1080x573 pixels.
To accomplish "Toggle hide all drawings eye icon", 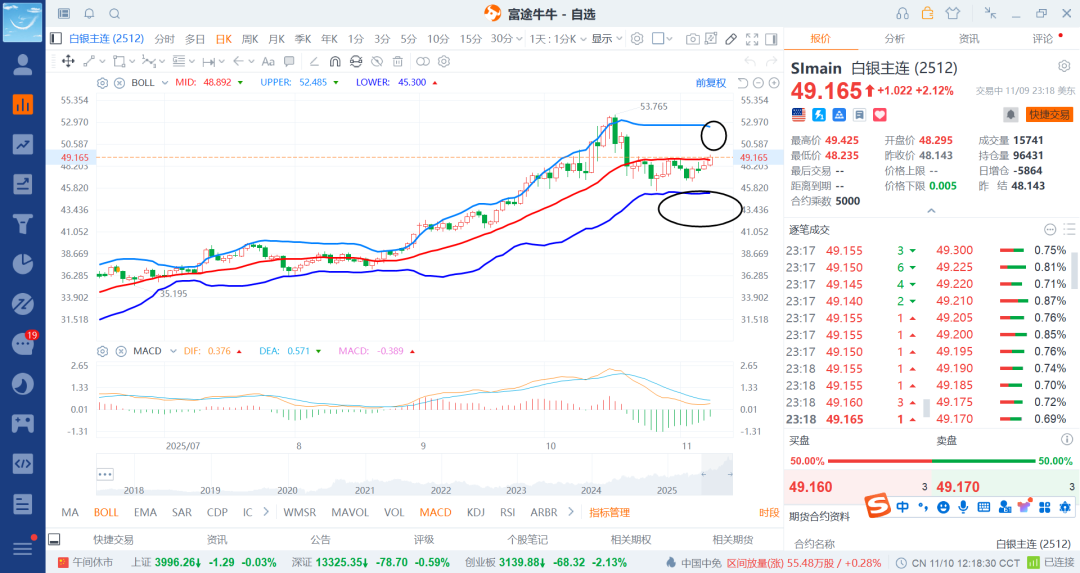I will 377,61.
